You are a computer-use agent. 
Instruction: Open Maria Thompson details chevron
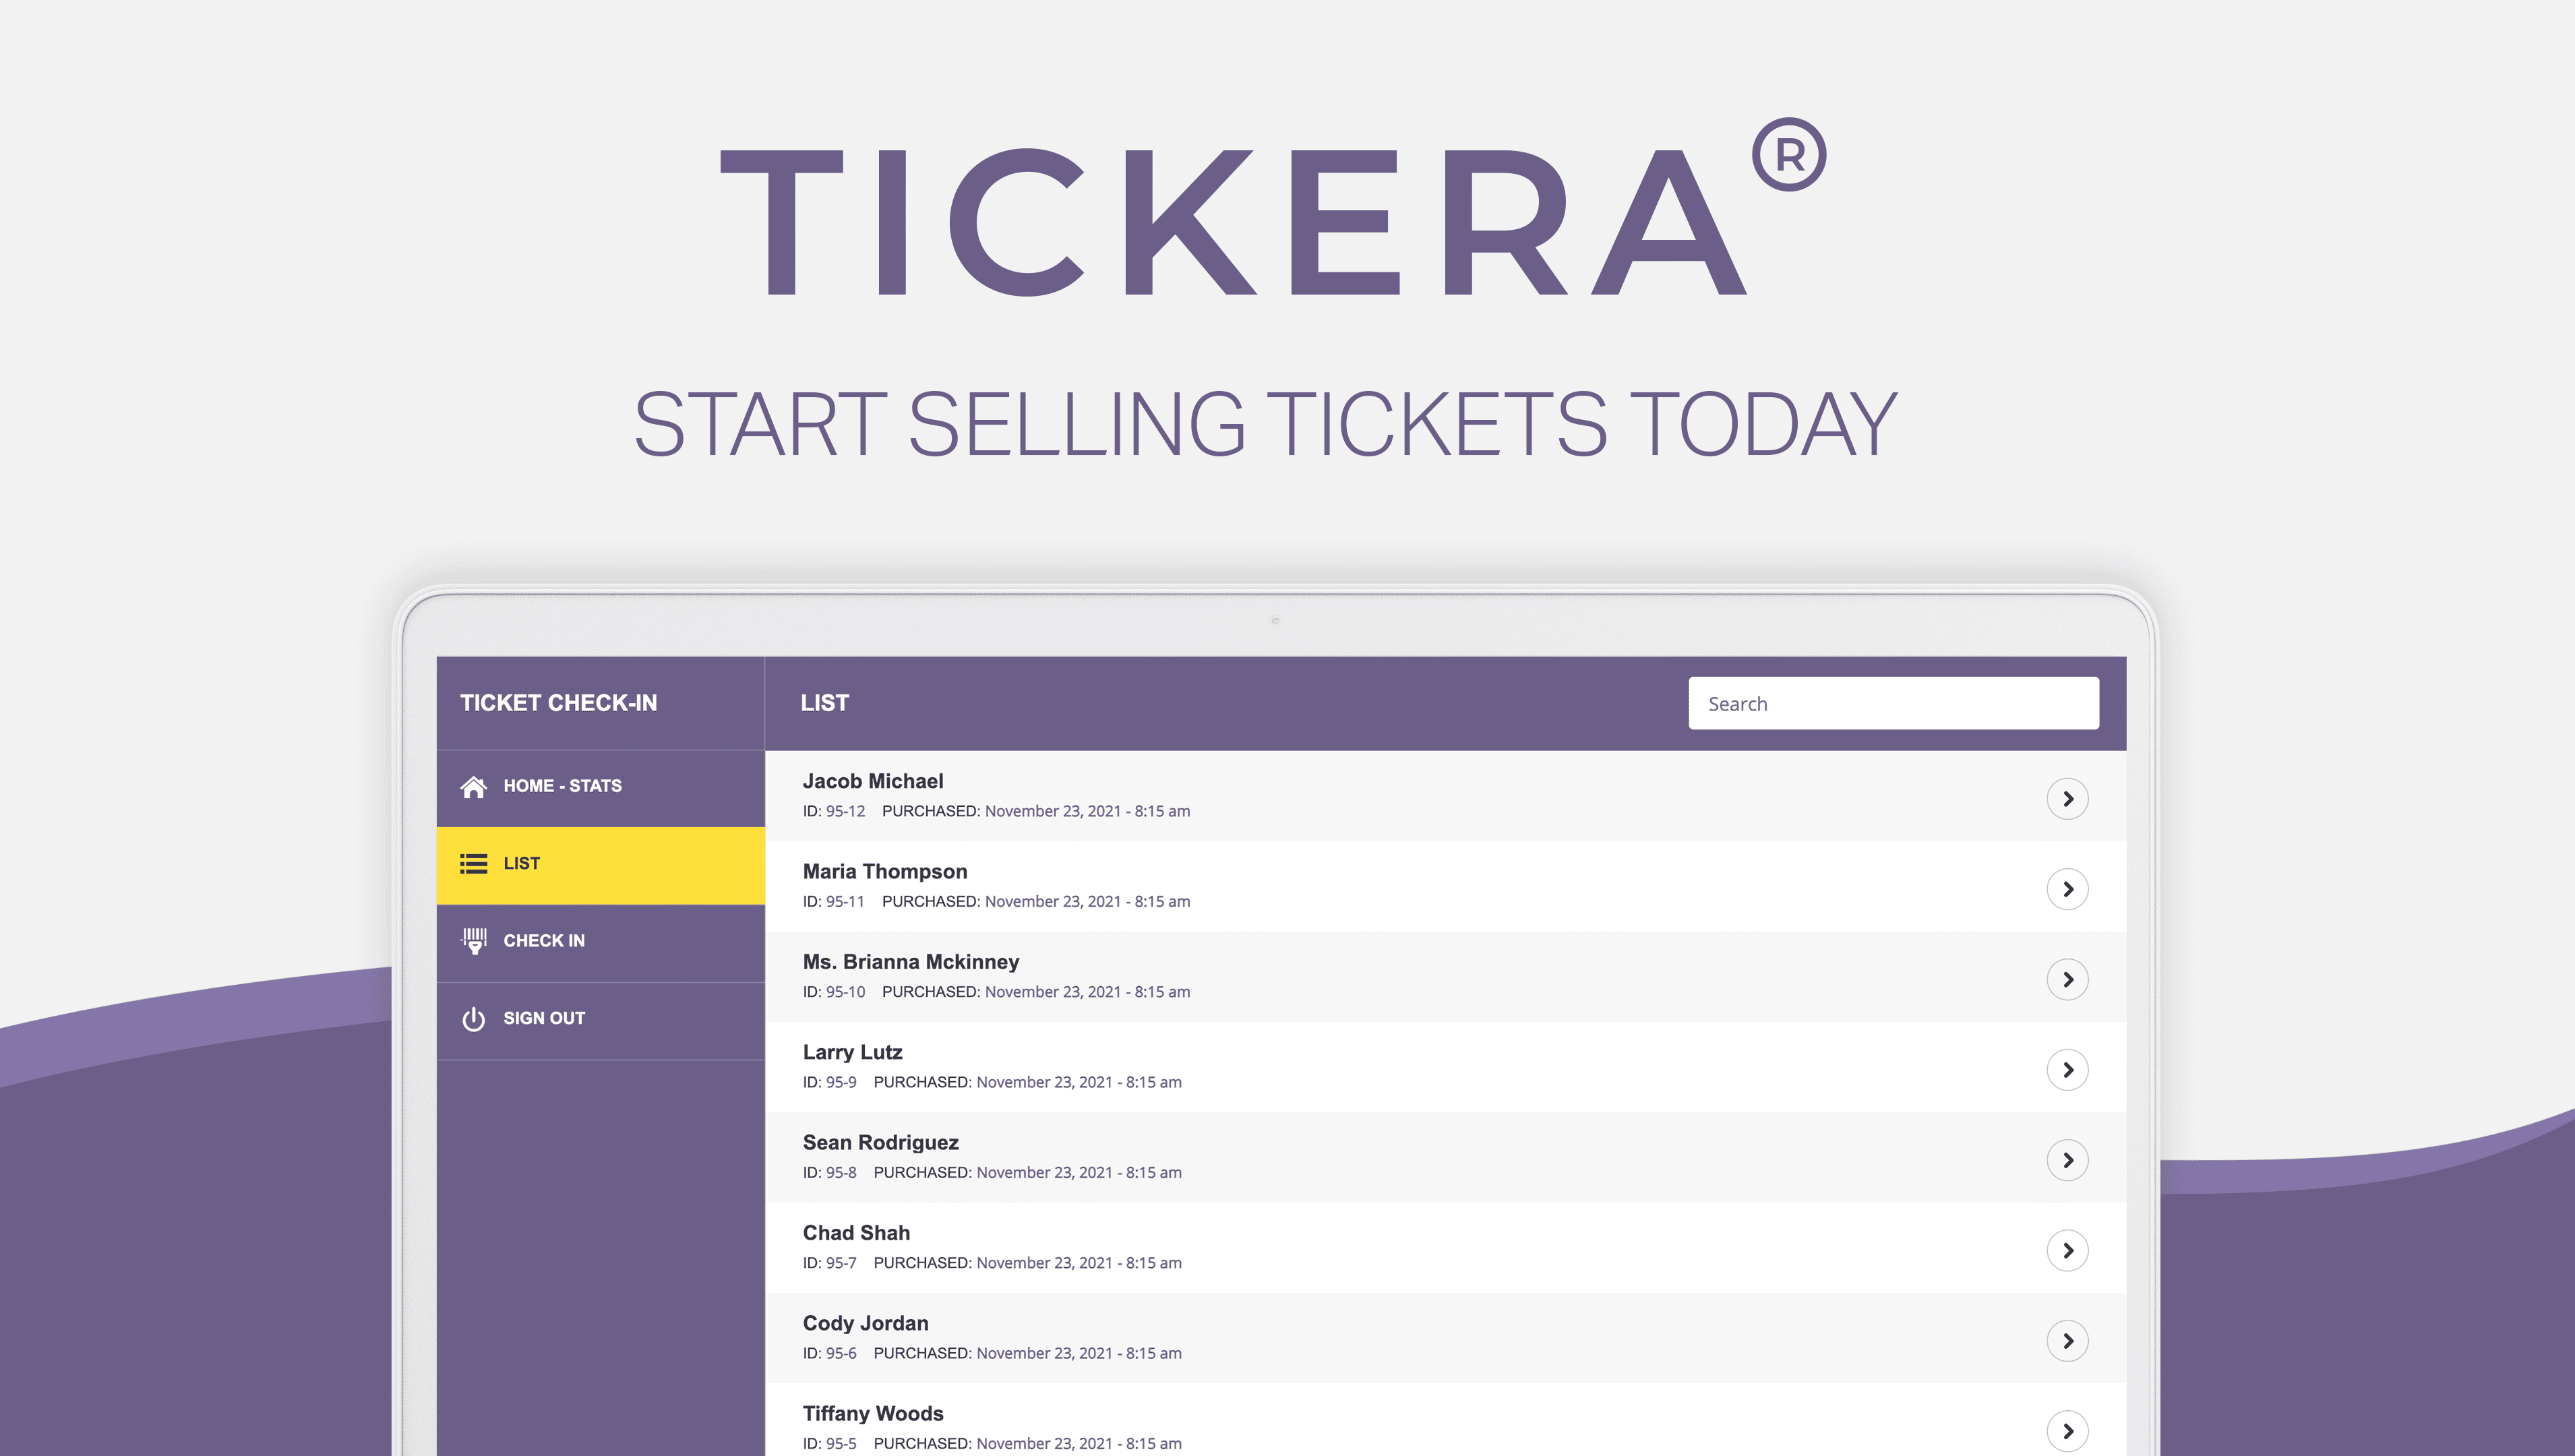[2067, 889]
